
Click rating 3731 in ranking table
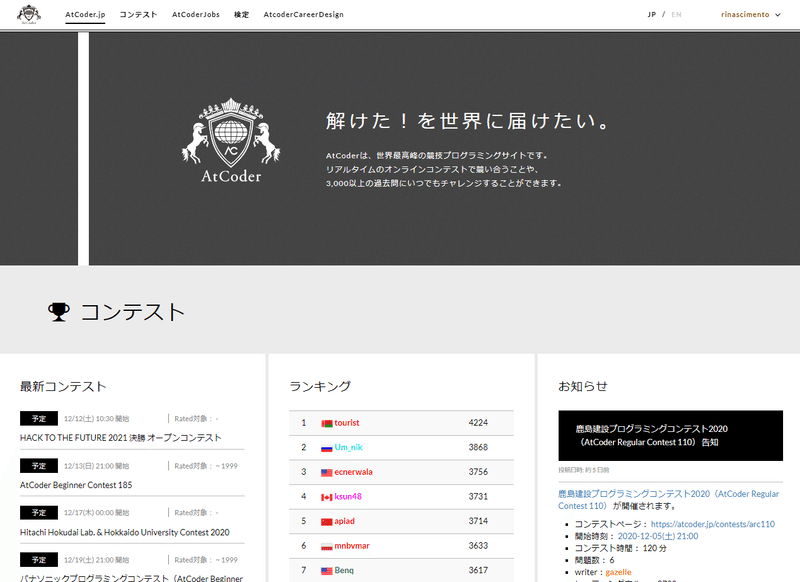tap(478, 496)
